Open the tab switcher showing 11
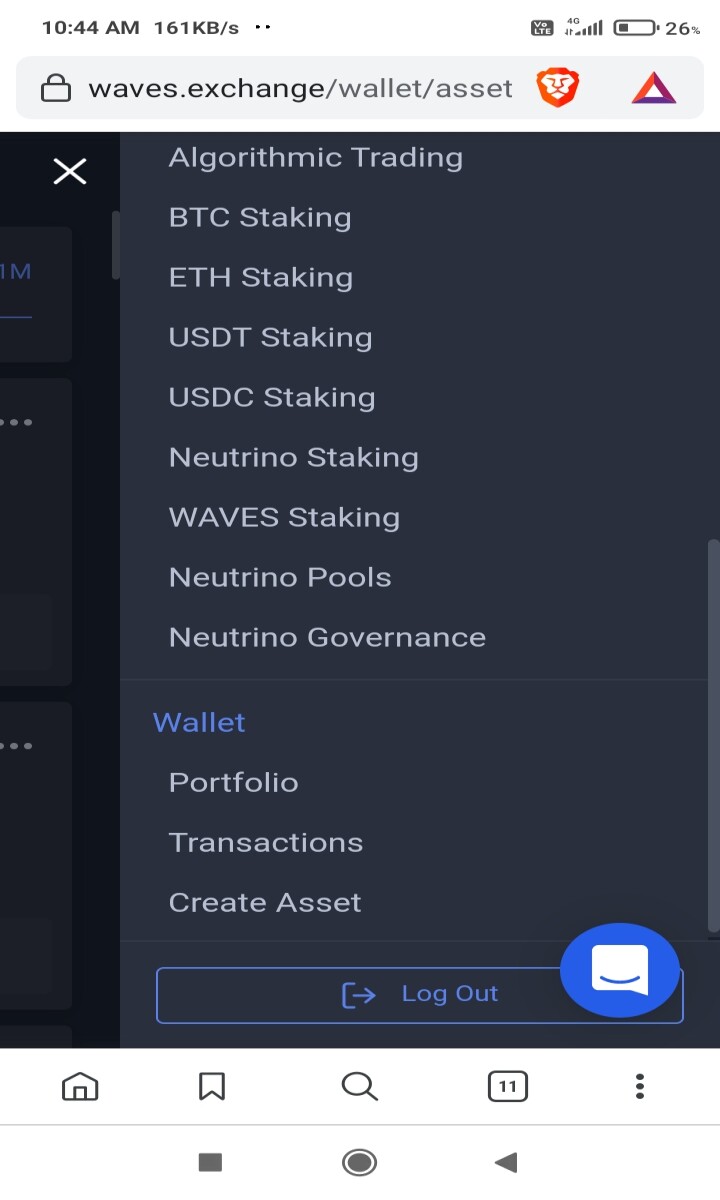Viewport: 720px width, 1200px height. (507, 1086)
